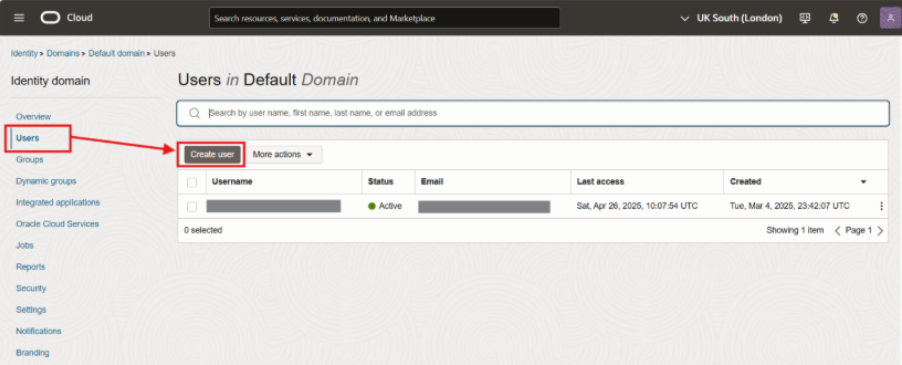
Task: Sort by the Username column header
Action: point(232,182)
